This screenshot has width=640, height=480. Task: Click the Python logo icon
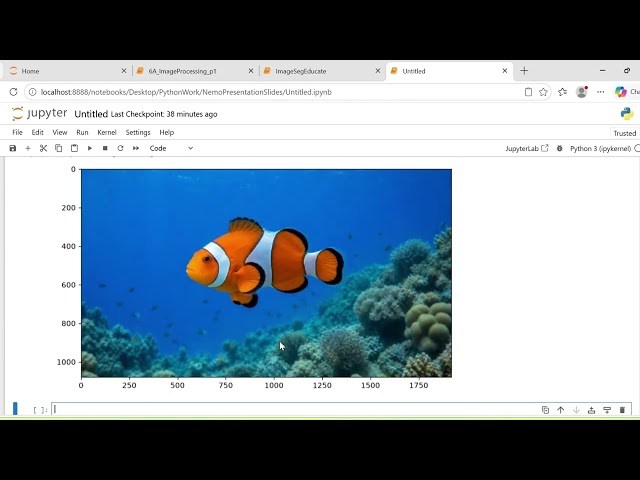pyautogui.click(x=627, y=113)
